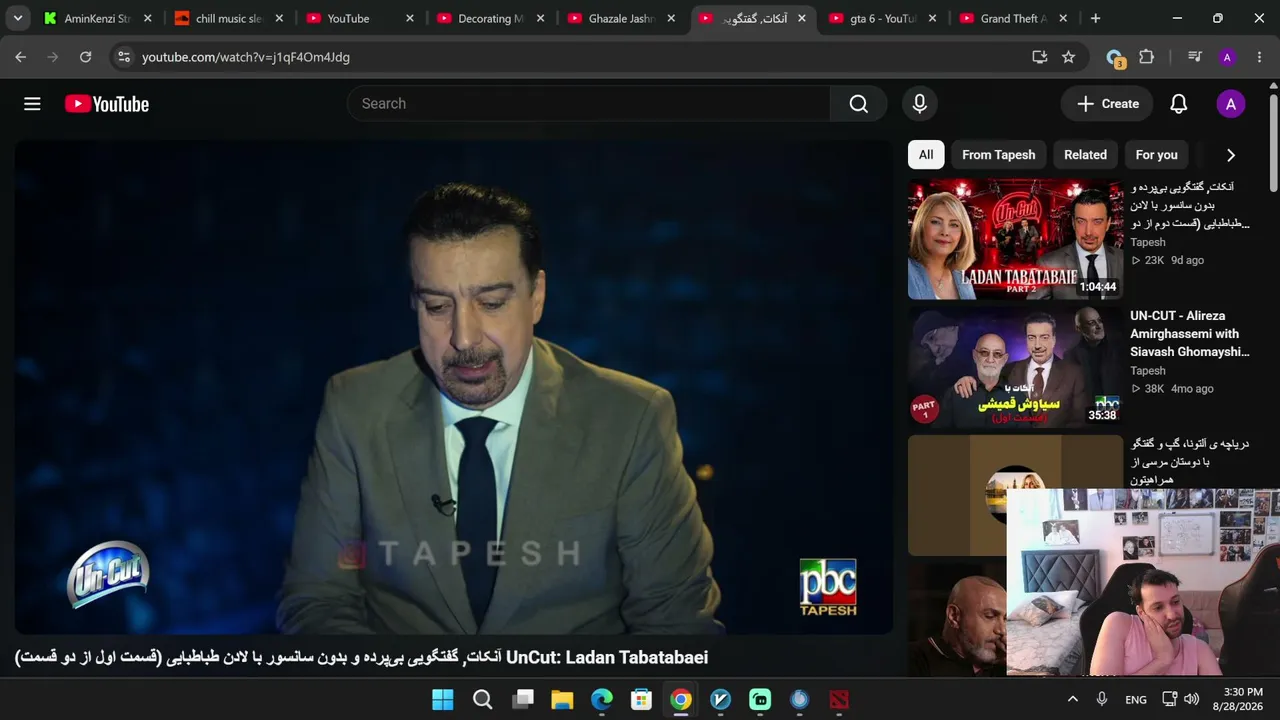Open the Chrome profile avatar in toolbar
The height and width of the screenshot is (720, 1280).
pos(1227,57)
